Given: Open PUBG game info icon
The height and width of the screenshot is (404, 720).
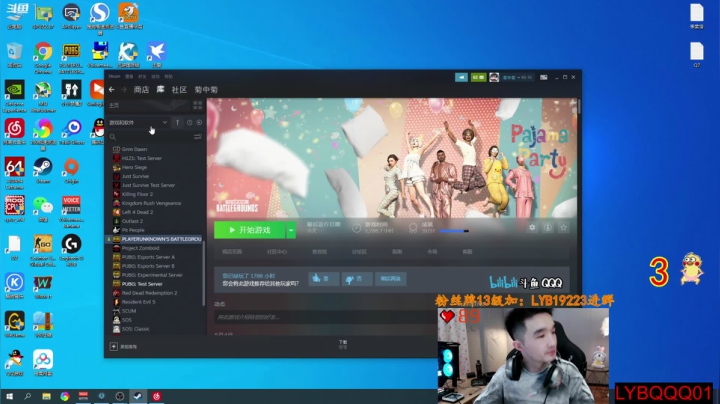Looking at the screenshot, I should pyautogui.click(x=548, y=227).
